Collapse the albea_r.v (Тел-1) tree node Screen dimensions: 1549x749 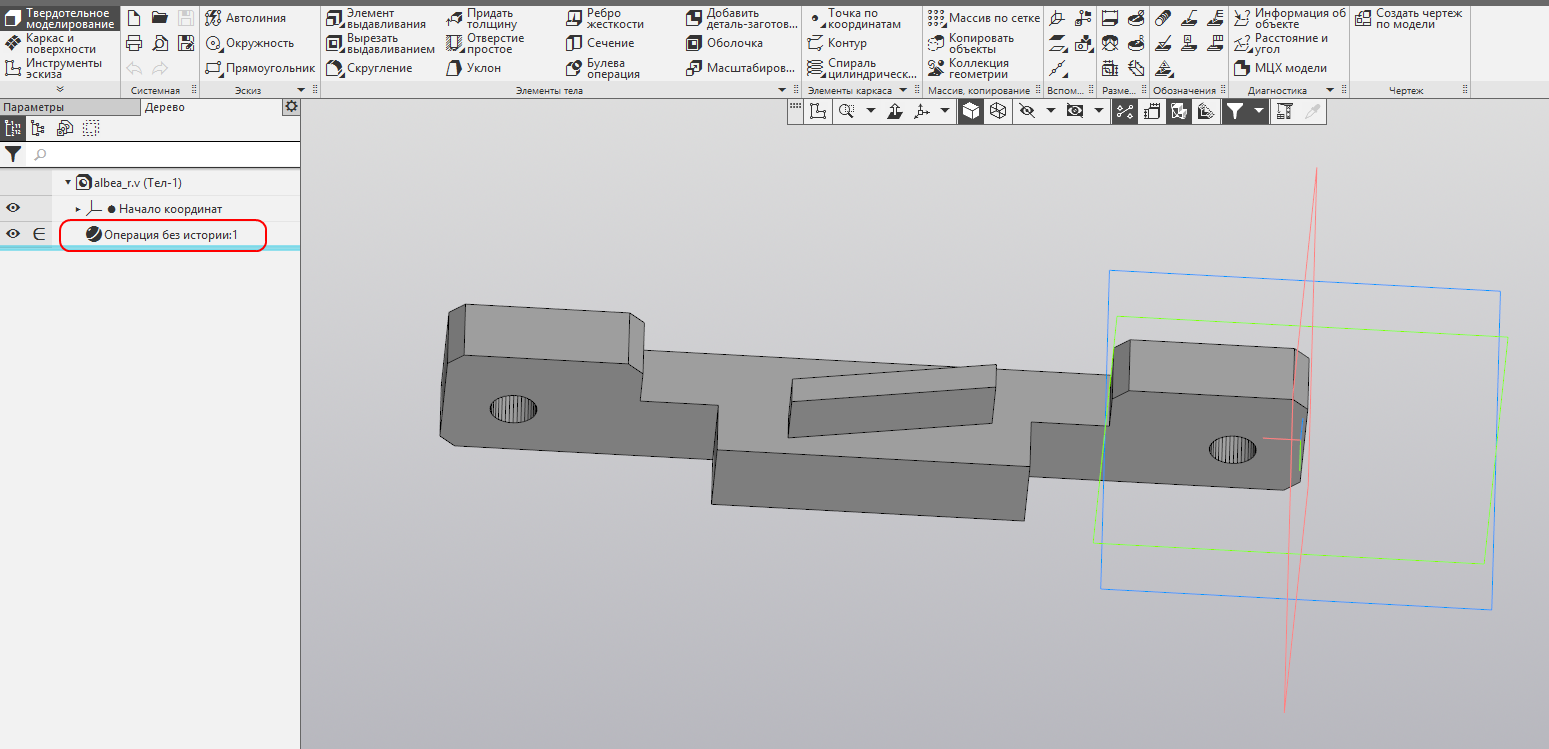pyautogui.click(x=68, y=182)
